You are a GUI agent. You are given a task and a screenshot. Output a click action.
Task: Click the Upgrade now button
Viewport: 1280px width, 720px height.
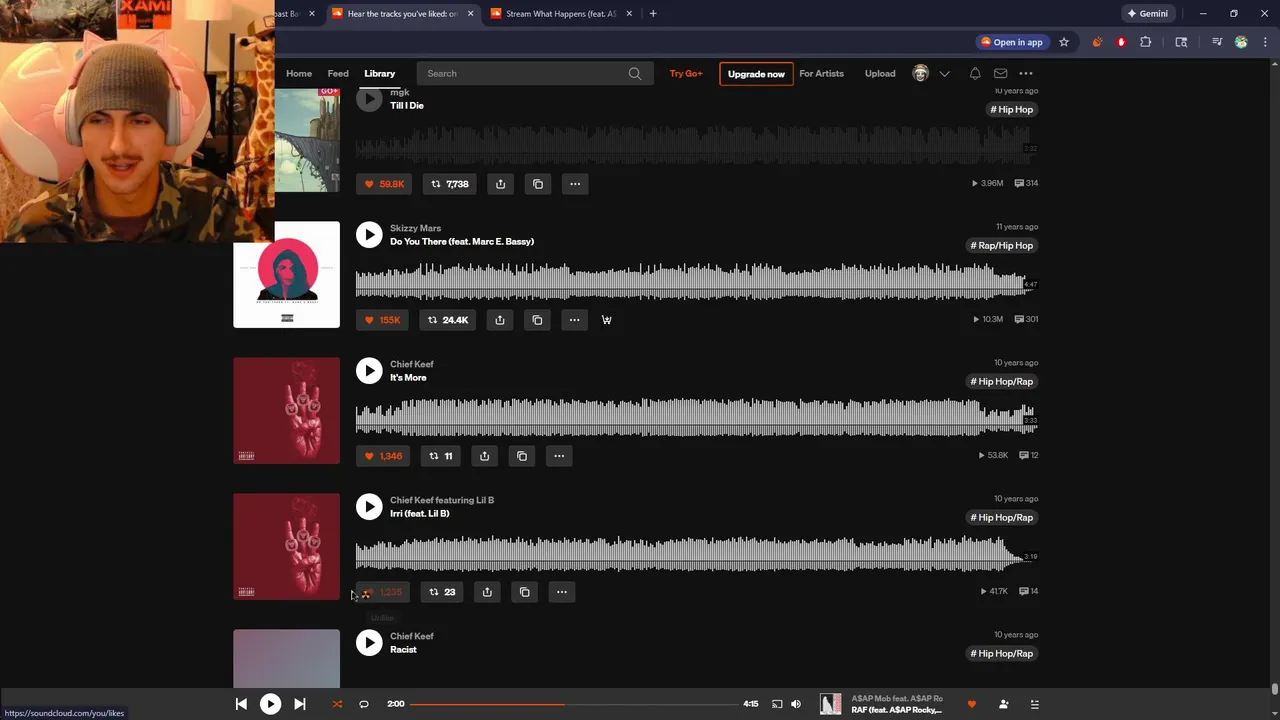pyautogui.click(x=756, y=74)
